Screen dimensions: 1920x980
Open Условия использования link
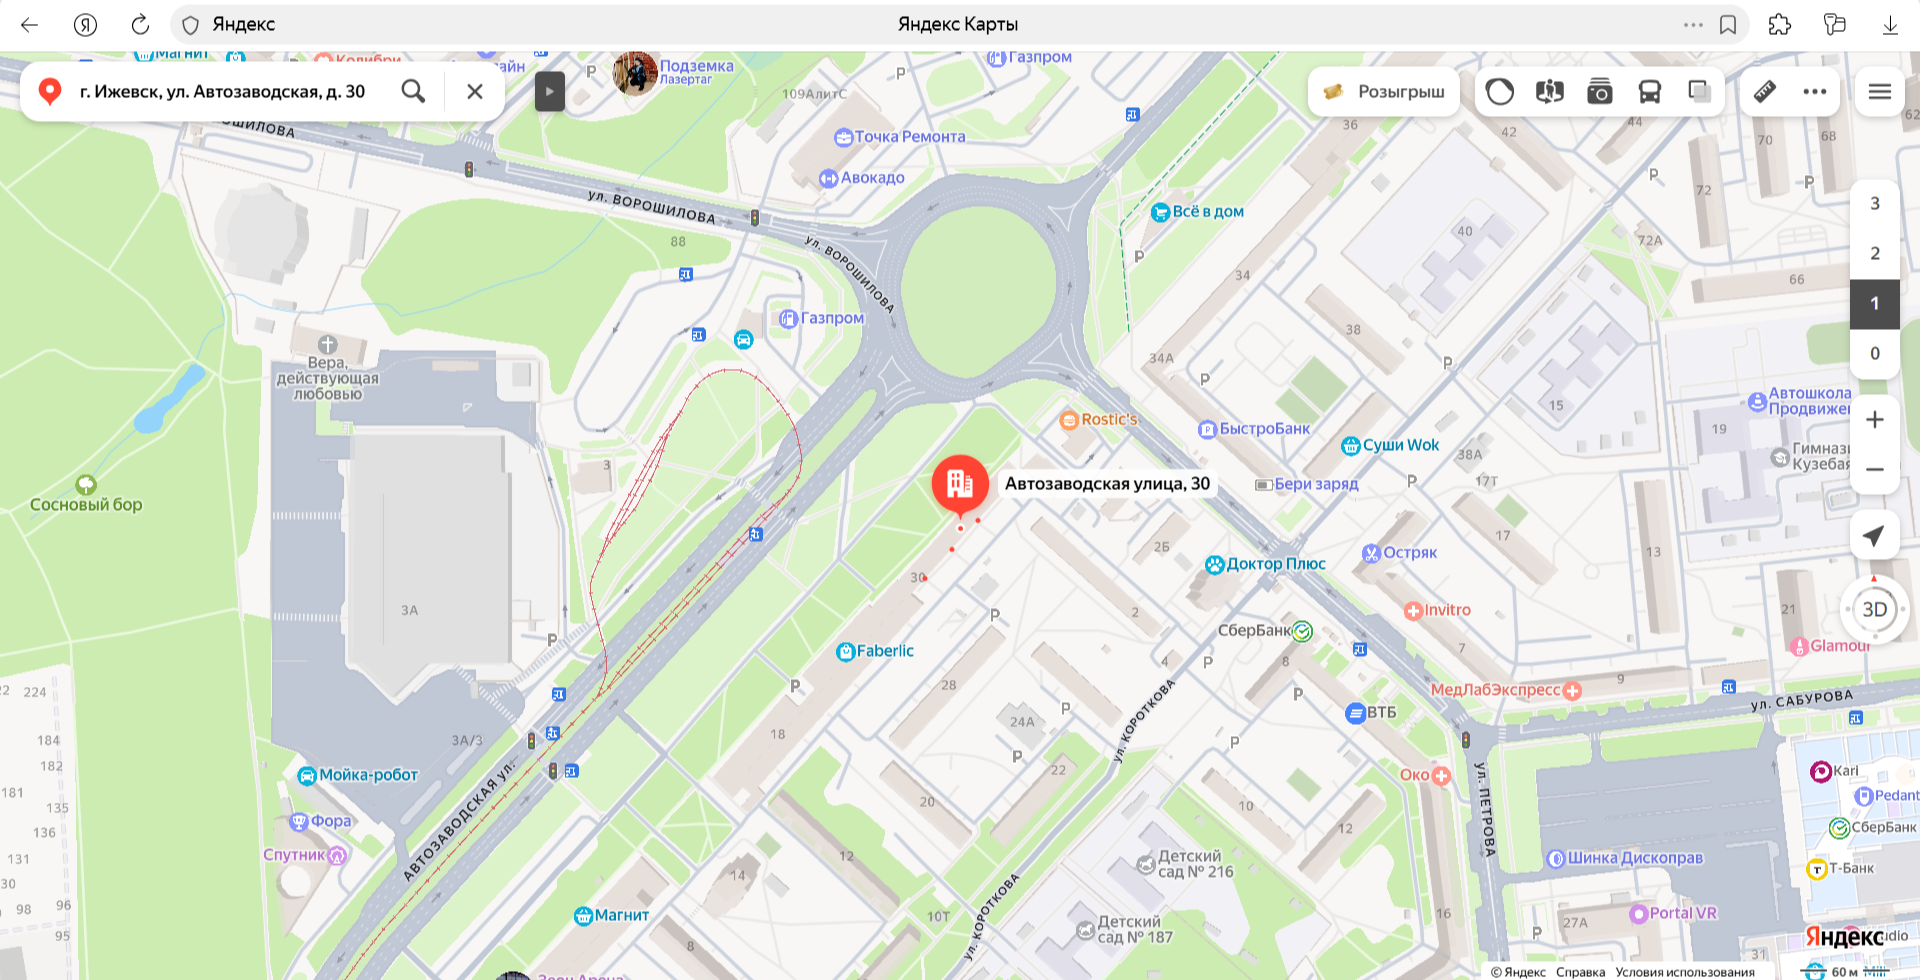click(x=1685, y=972)
